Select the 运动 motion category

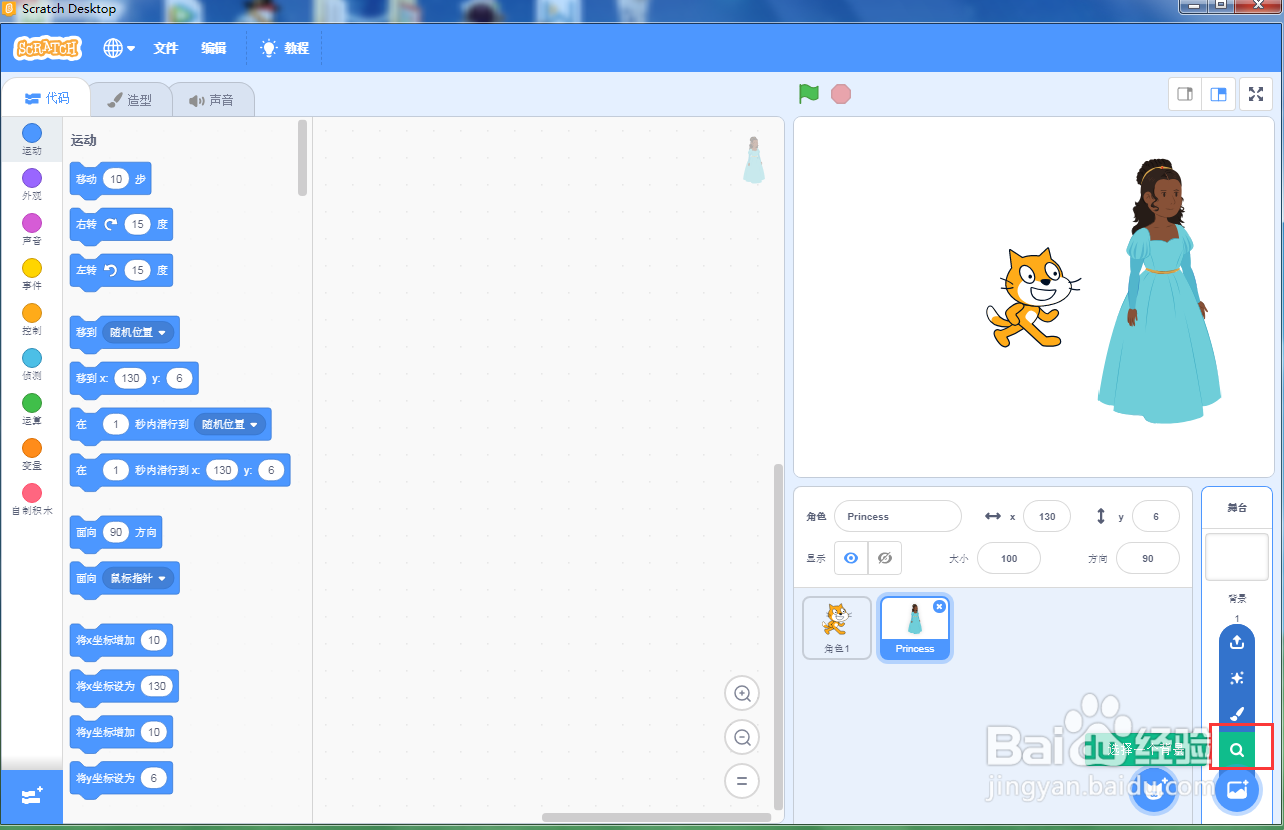(32, 140)
